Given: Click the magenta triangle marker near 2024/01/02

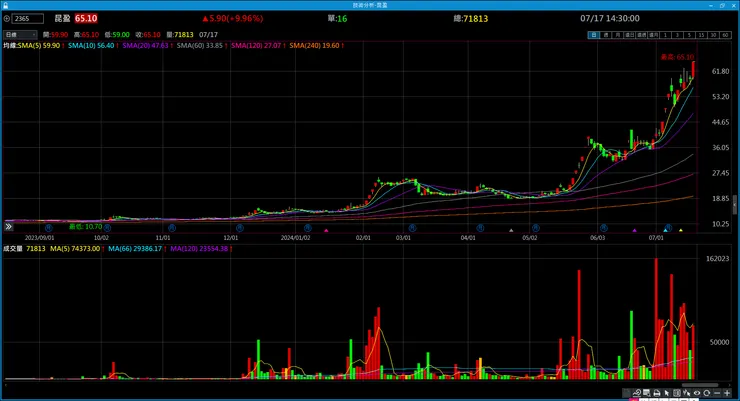Looking at the screenshot, I should (326, 231).
